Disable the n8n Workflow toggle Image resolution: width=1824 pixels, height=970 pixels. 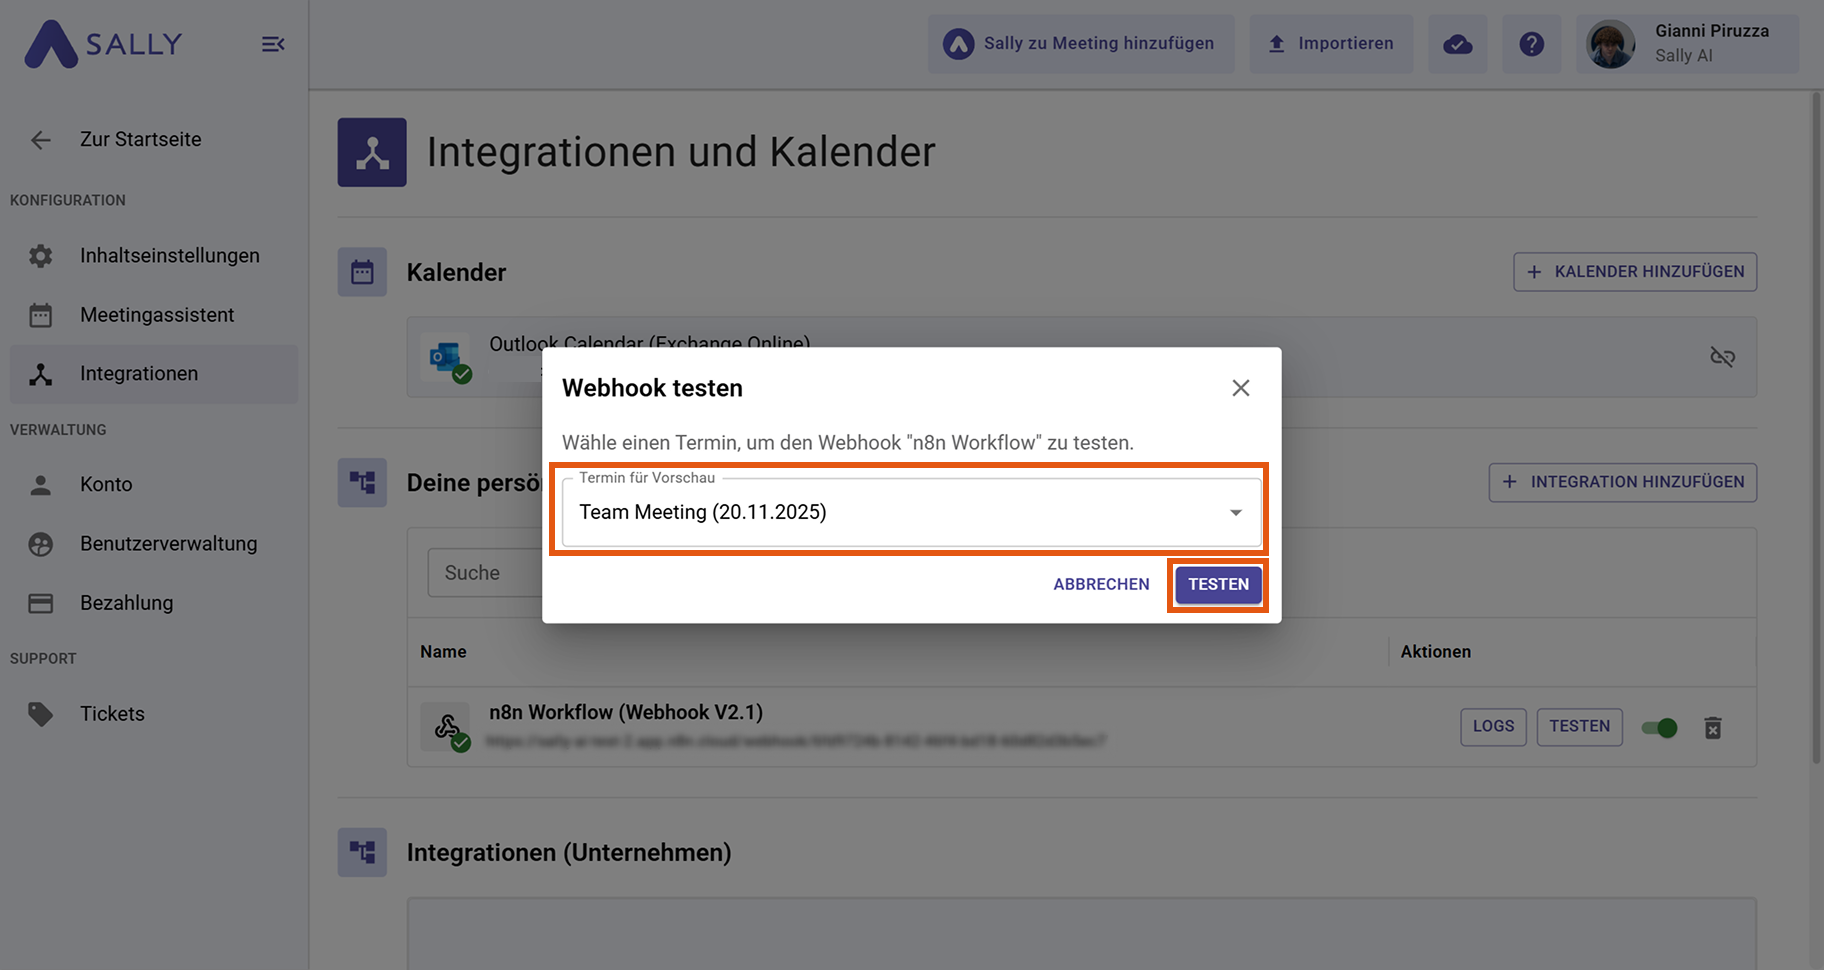coord(1659,728)
